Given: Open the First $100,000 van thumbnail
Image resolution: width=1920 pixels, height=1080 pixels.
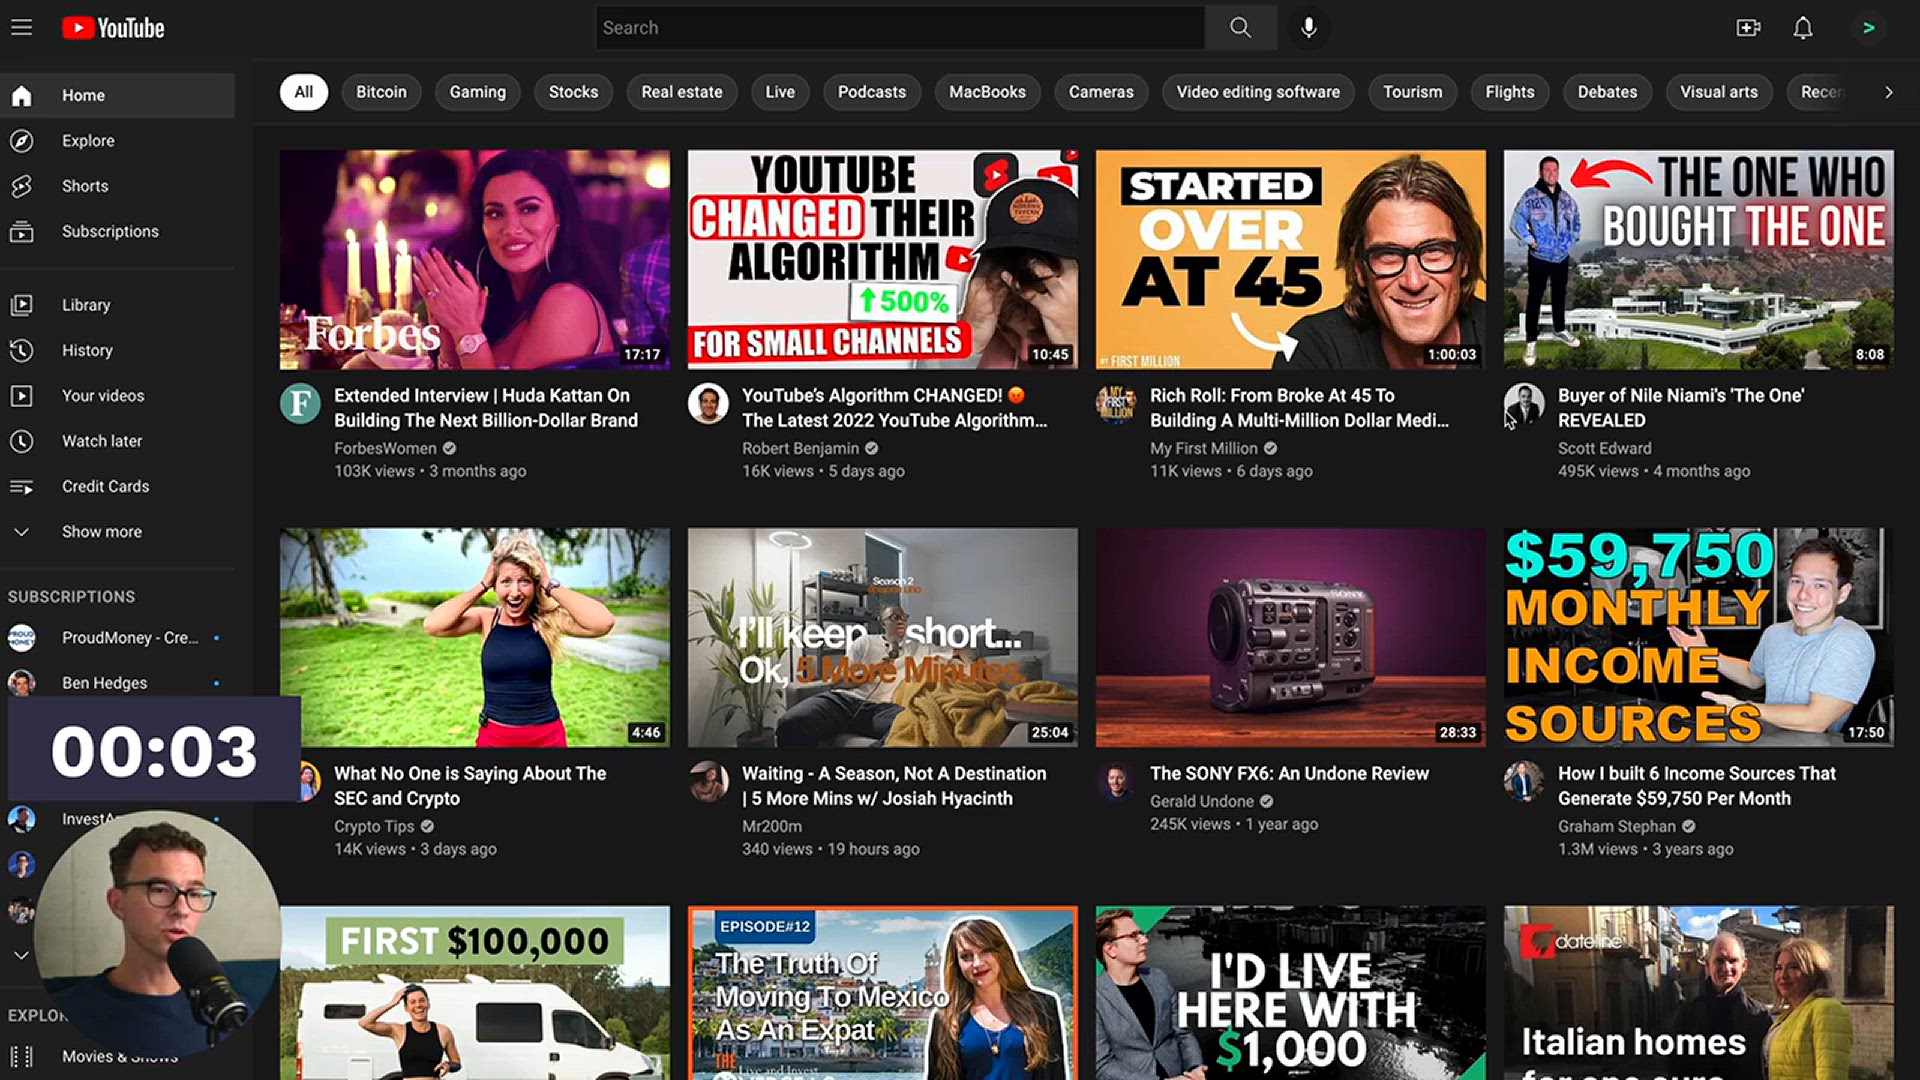Looking at the screenshot, I should (x=475, y=993).
